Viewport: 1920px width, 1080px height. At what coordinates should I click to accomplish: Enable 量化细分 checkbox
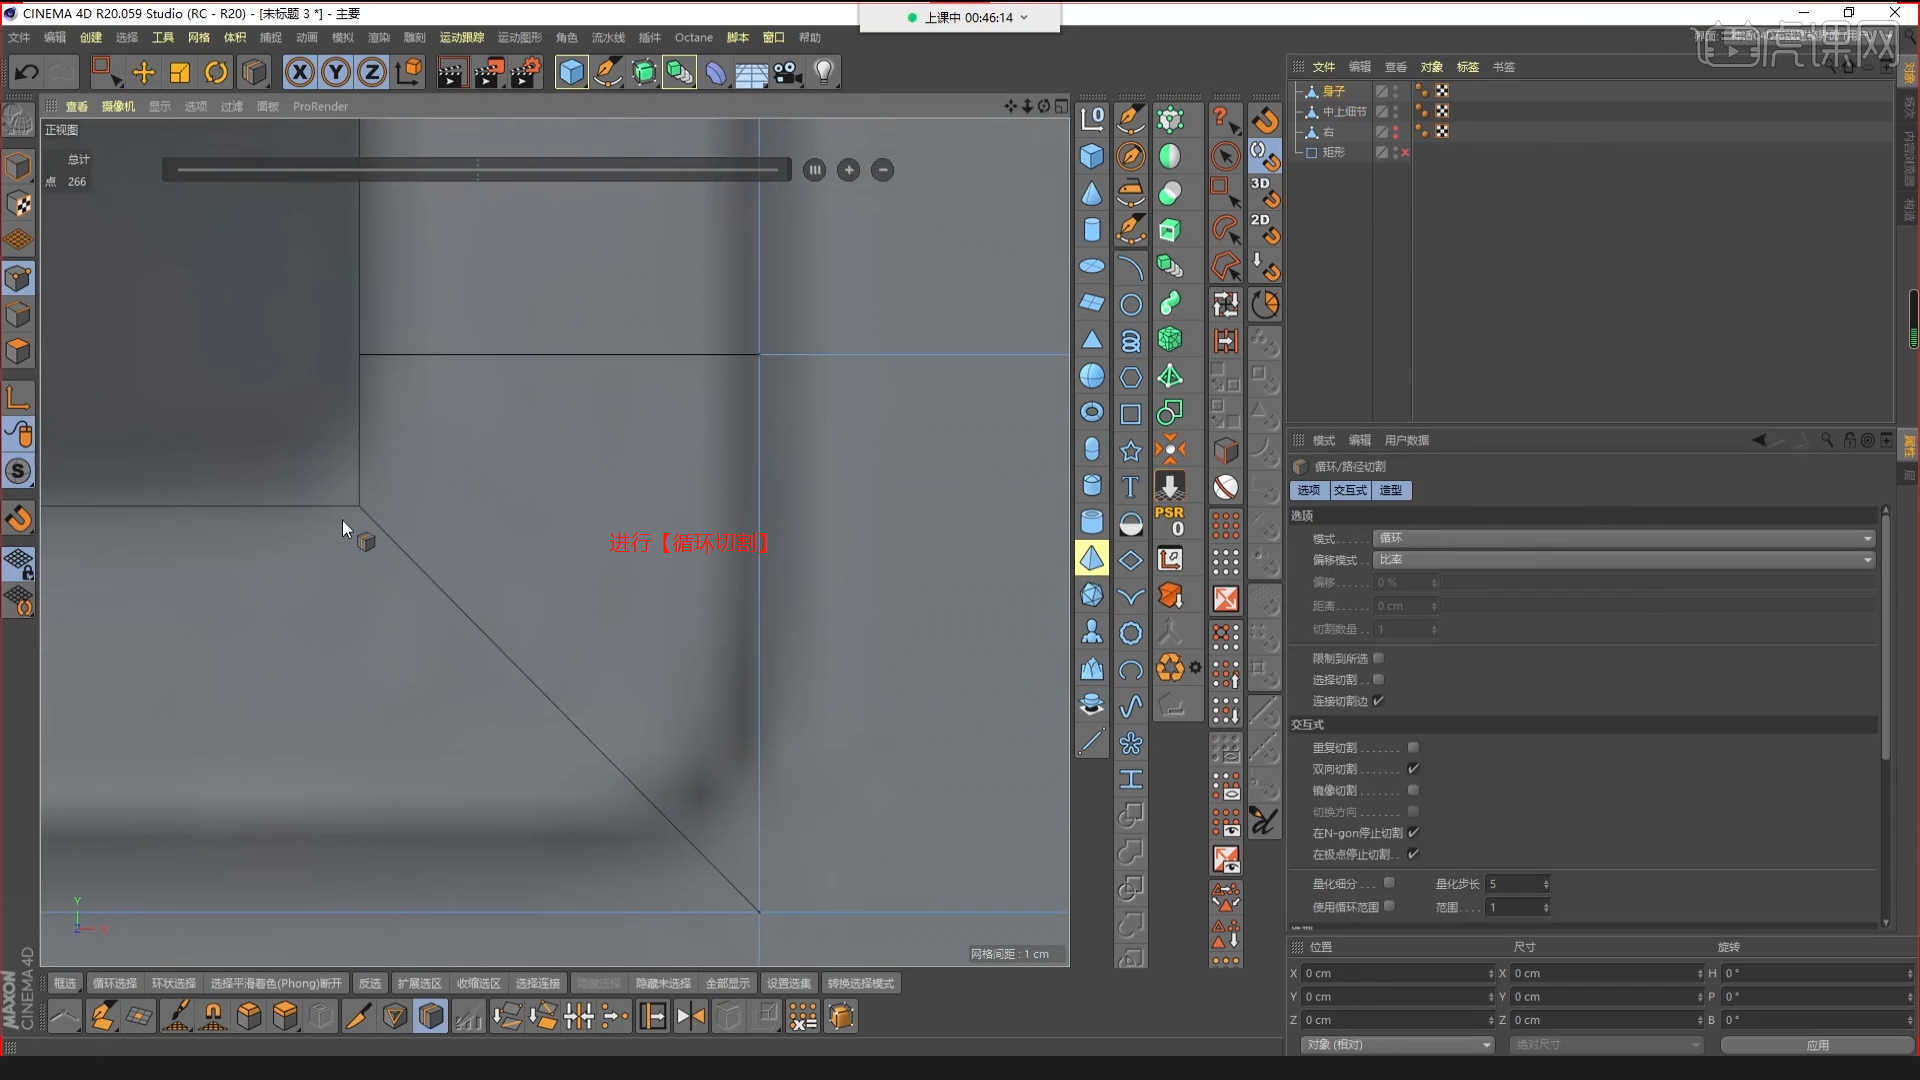pos(1389,883)
